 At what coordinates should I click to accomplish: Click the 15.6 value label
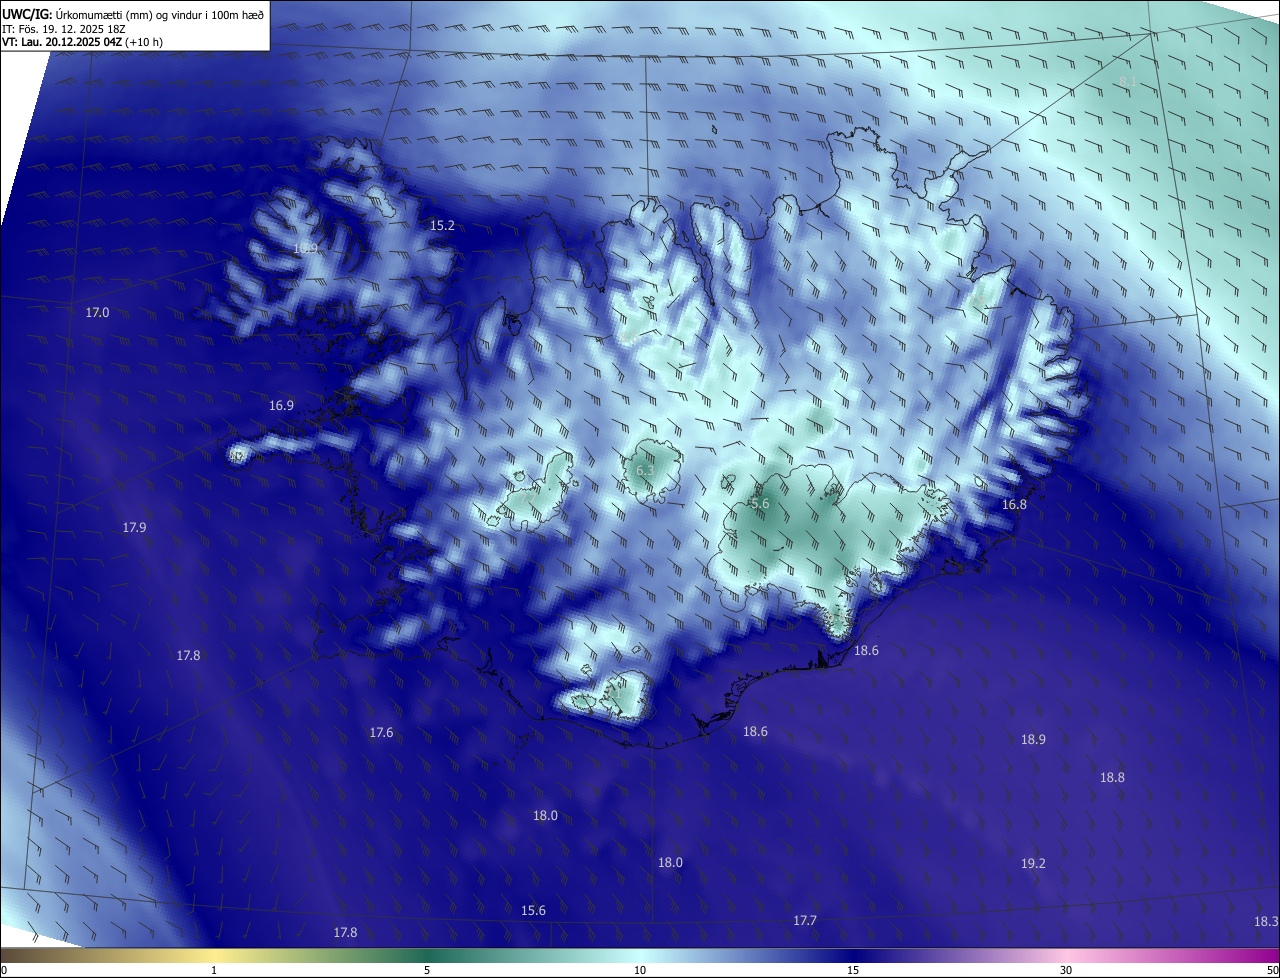click(534, 911)
